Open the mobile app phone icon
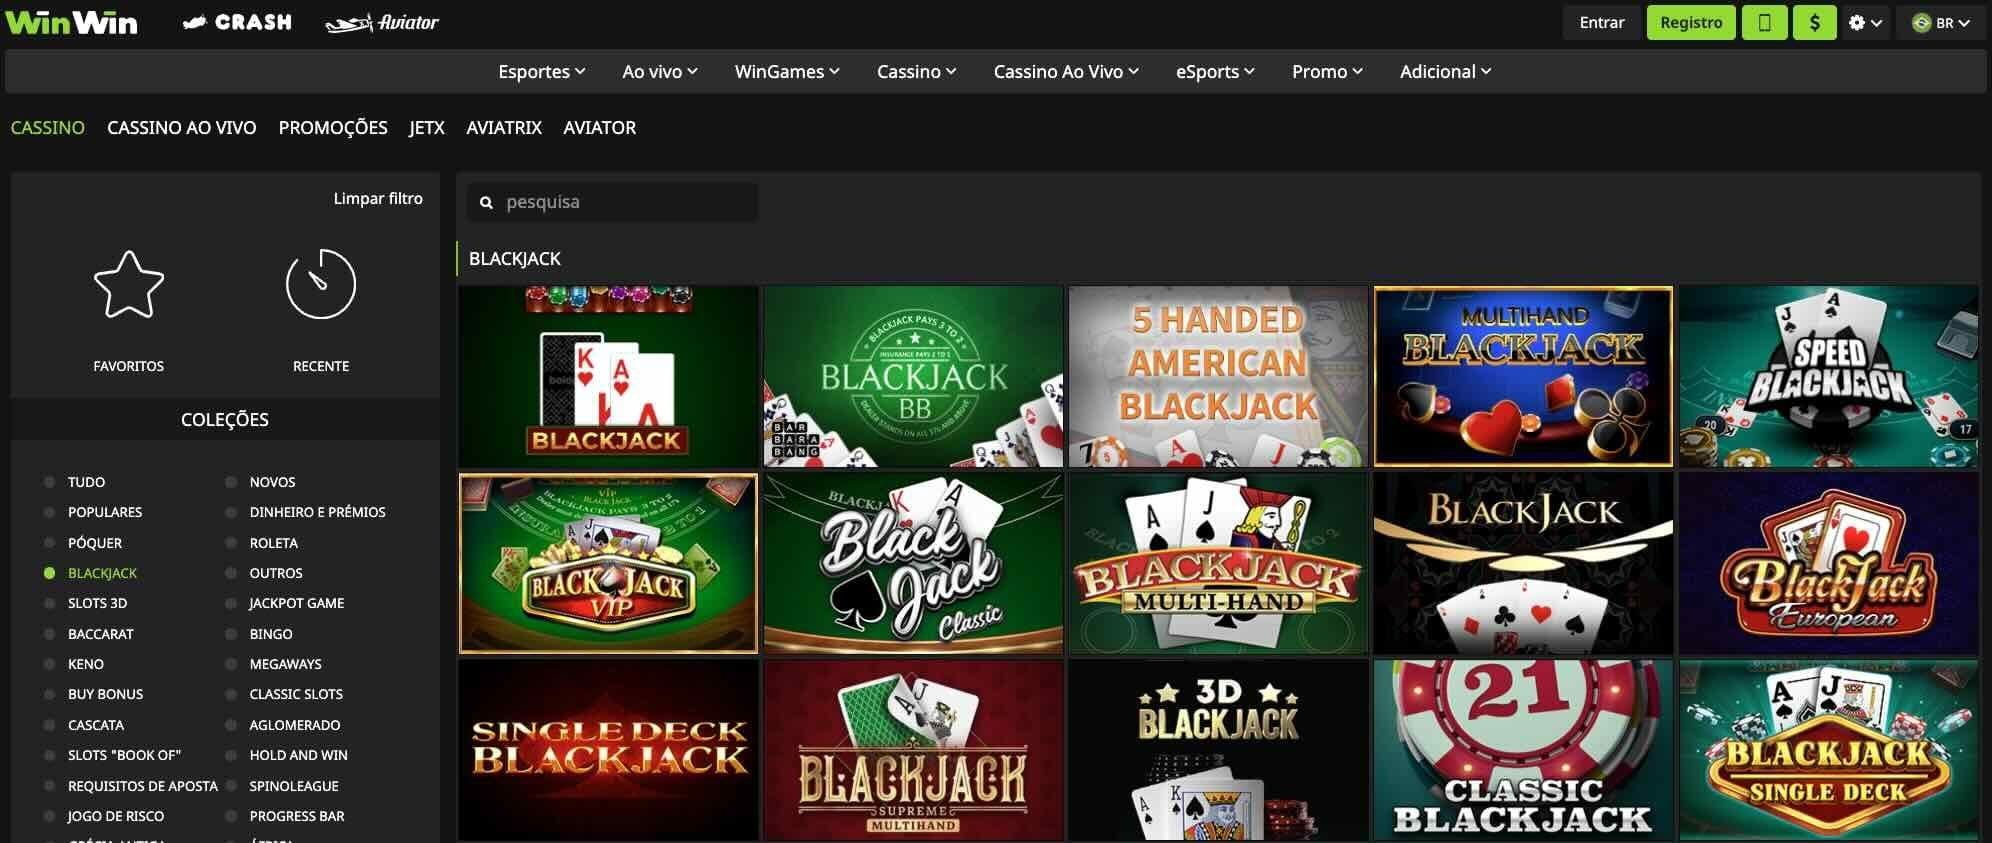The width and height of the screenshot is (1992, 843). (x=1764, y=22)
